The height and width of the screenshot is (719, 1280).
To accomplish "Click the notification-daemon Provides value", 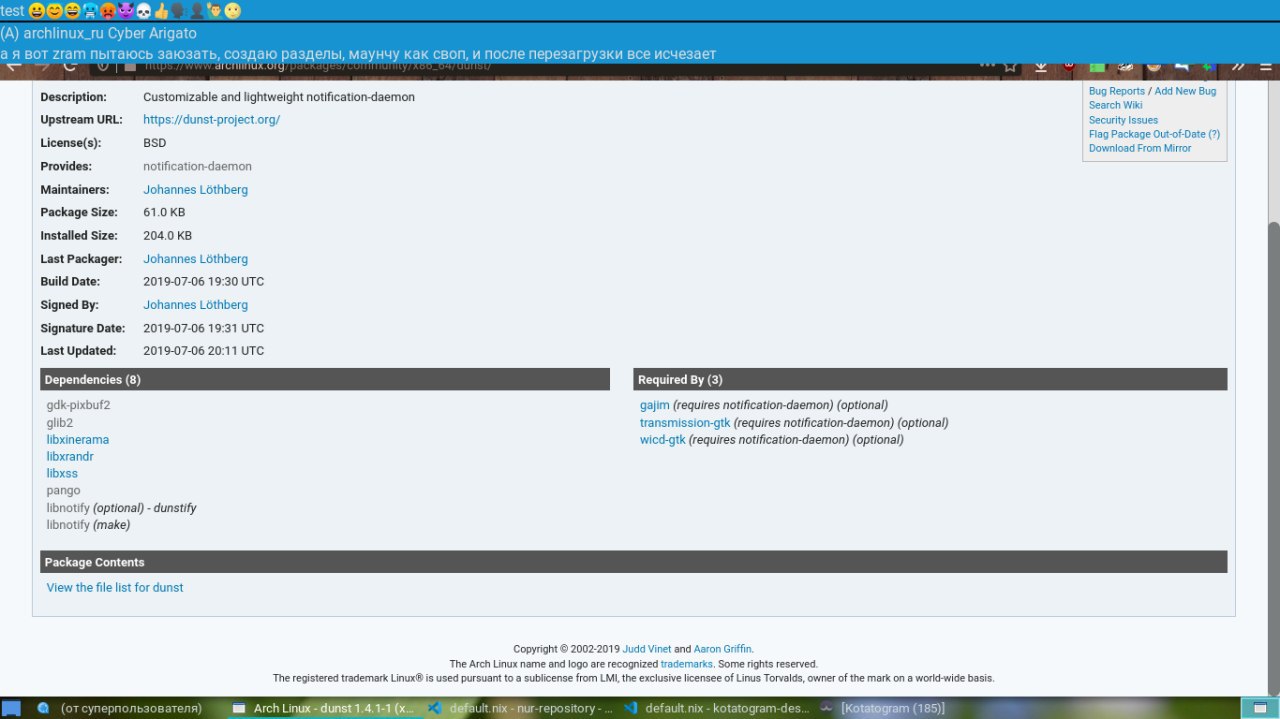I will [197, 167].
